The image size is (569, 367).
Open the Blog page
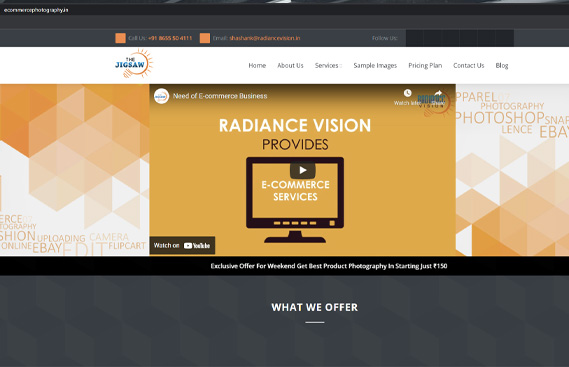point(502,66)
